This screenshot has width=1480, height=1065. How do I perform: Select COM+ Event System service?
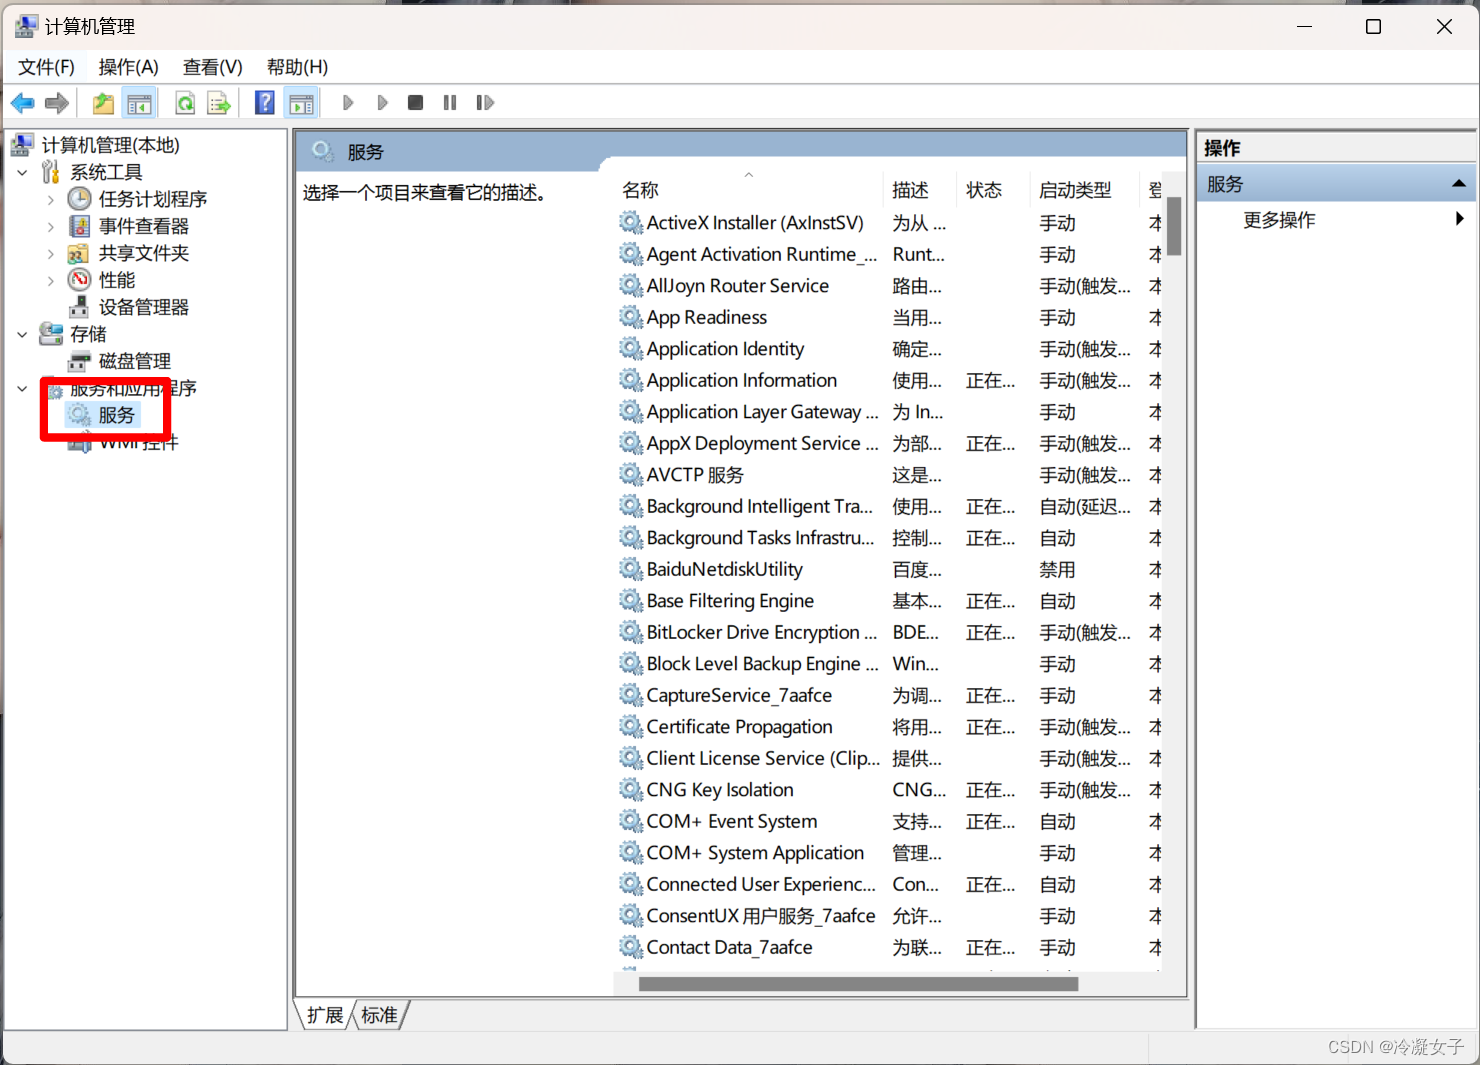tap(890, 821)
